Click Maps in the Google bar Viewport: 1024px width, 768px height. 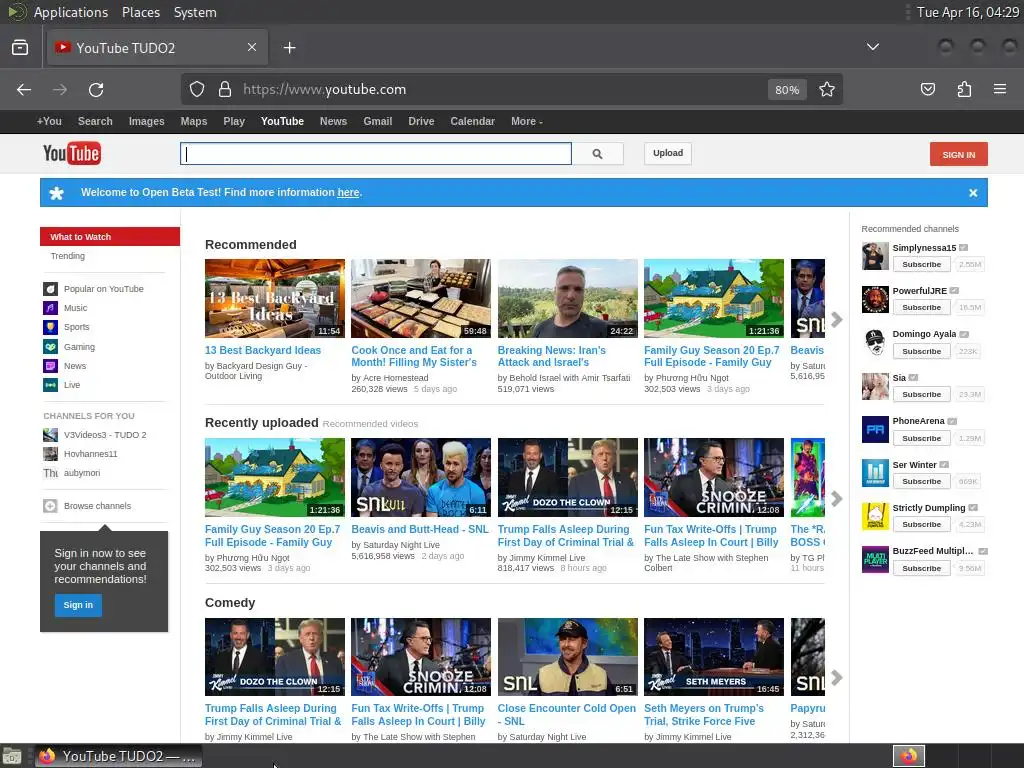coord(194,121)
